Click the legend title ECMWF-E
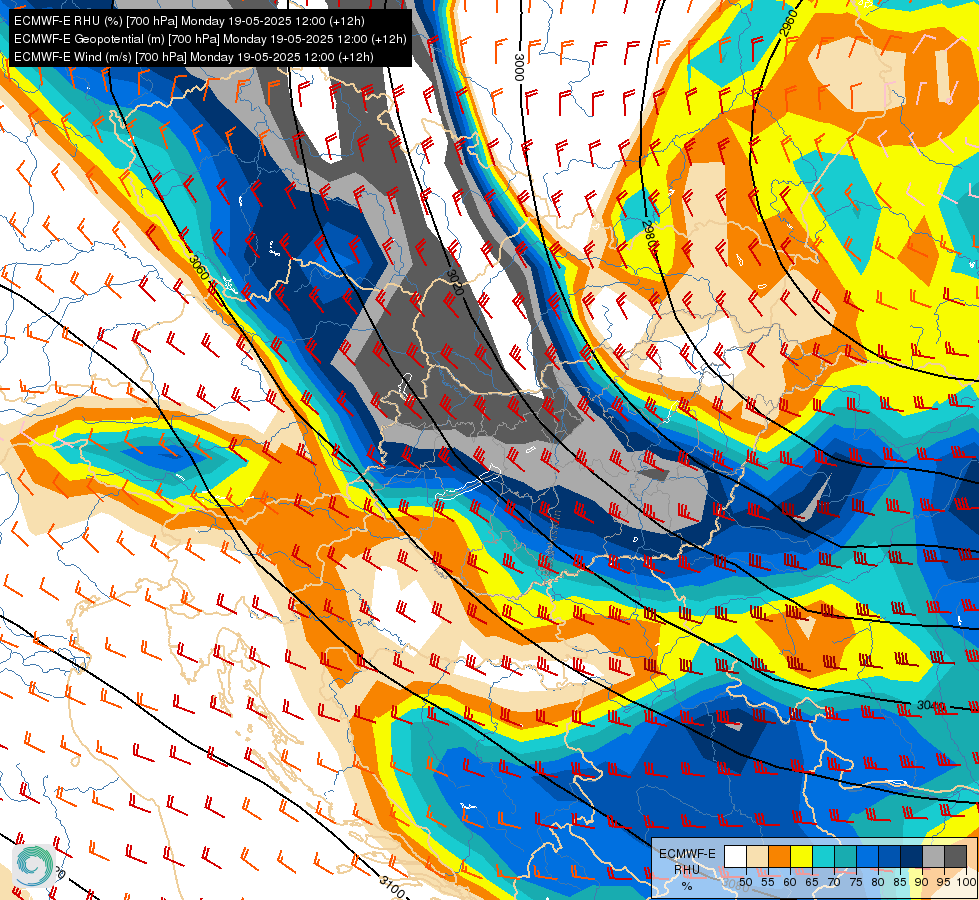Image resolution: width=979 pixels, height=900 pixels. pos(687,854)
